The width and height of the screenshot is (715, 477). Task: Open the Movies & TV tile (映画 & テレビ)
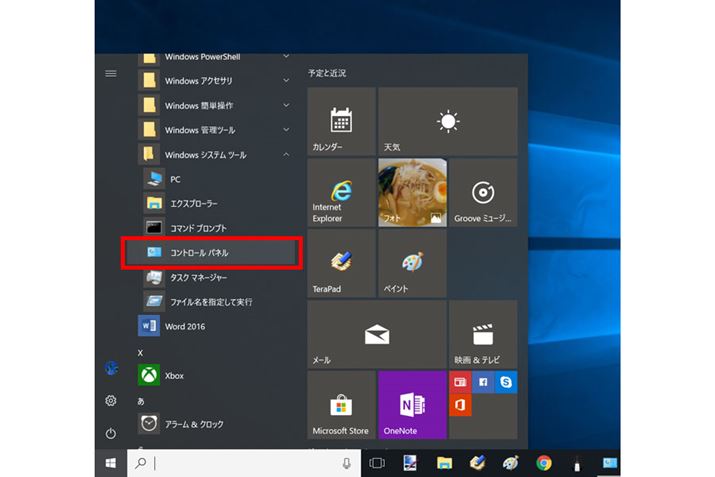pyautogui.click(x=483, y=333)
